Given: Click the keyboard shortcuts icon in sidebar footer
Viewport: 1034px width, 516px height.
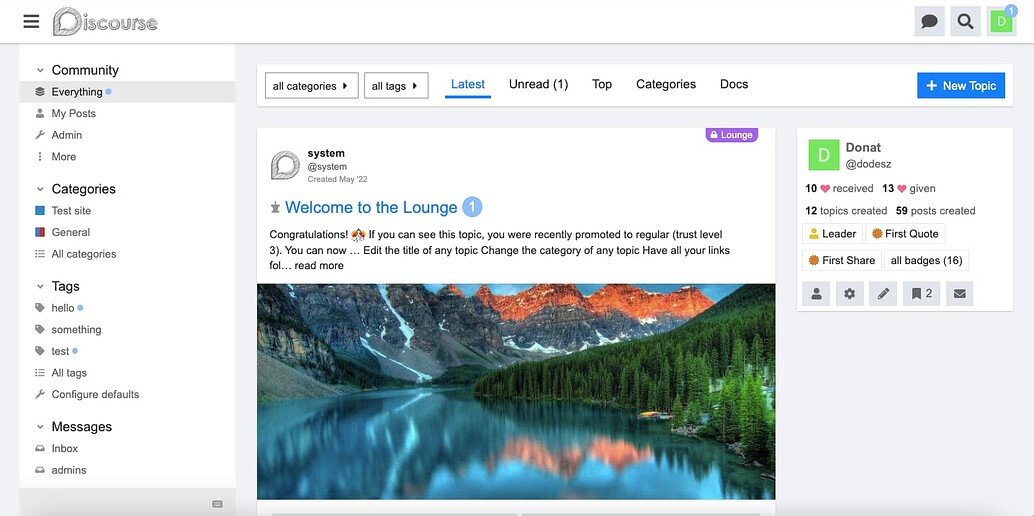Looking at the screenshot, I should 218,504.
